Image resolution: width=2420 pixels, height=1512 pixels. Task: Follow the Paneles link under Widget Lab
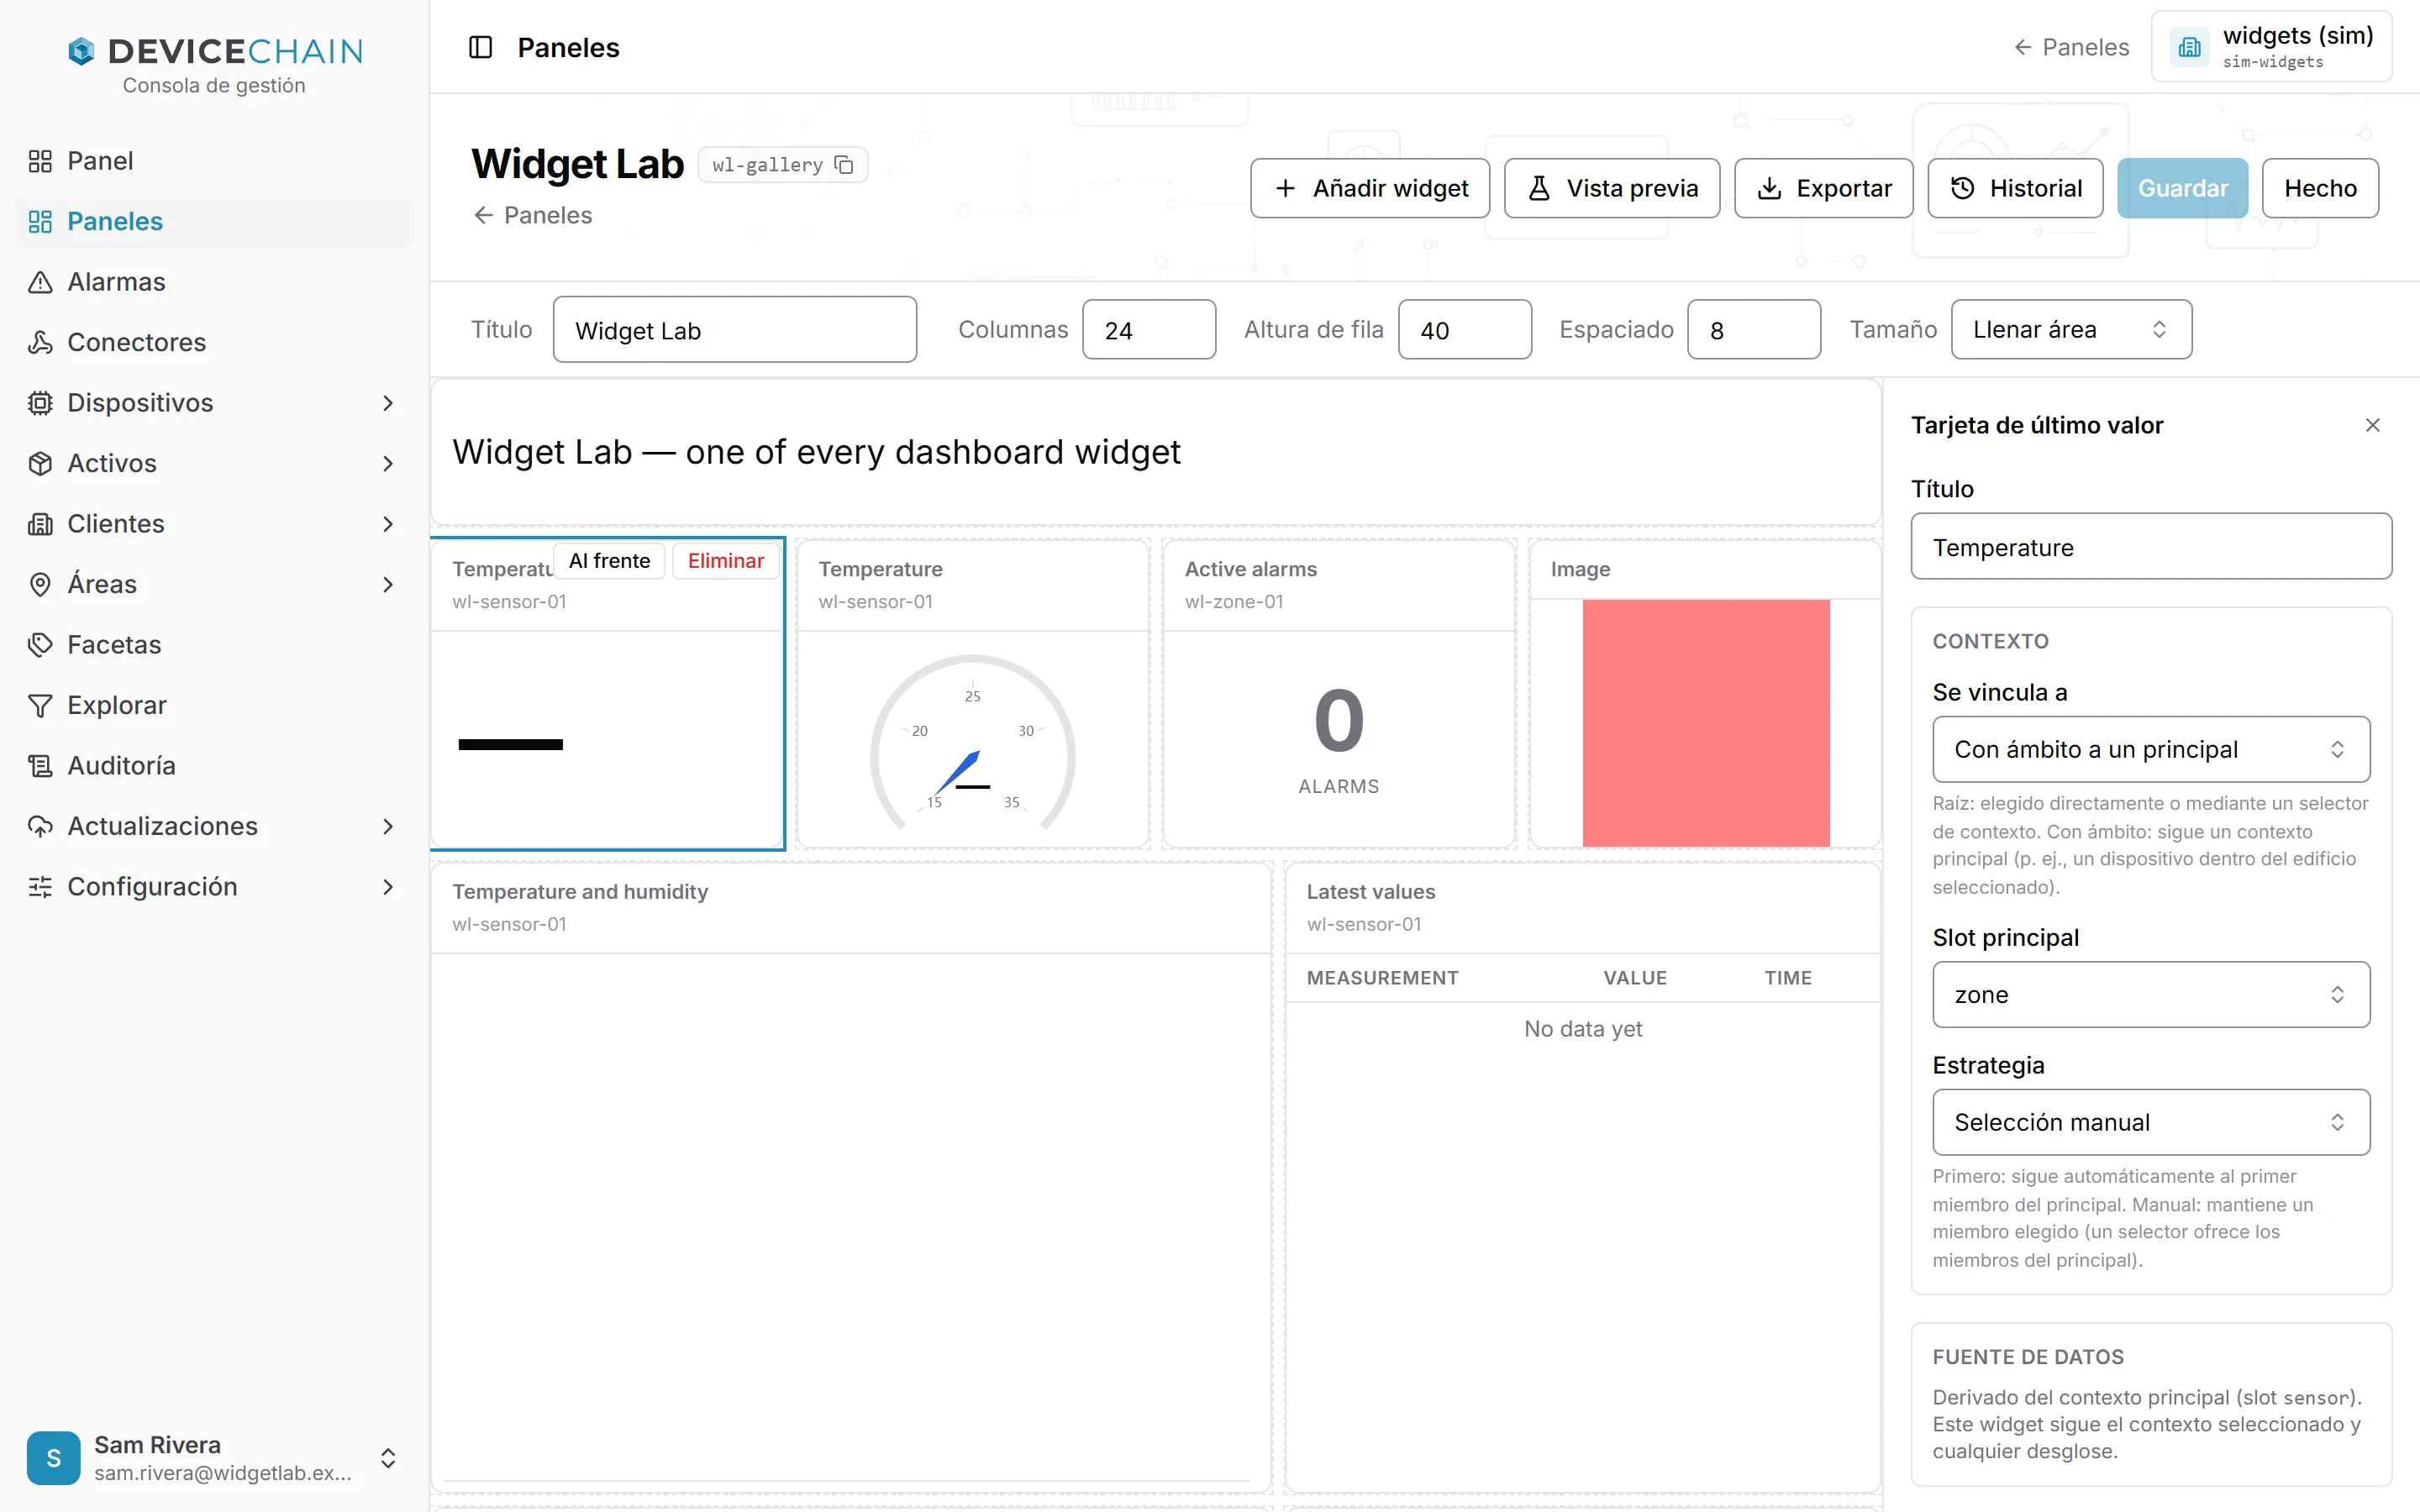(x=533, y=215)
